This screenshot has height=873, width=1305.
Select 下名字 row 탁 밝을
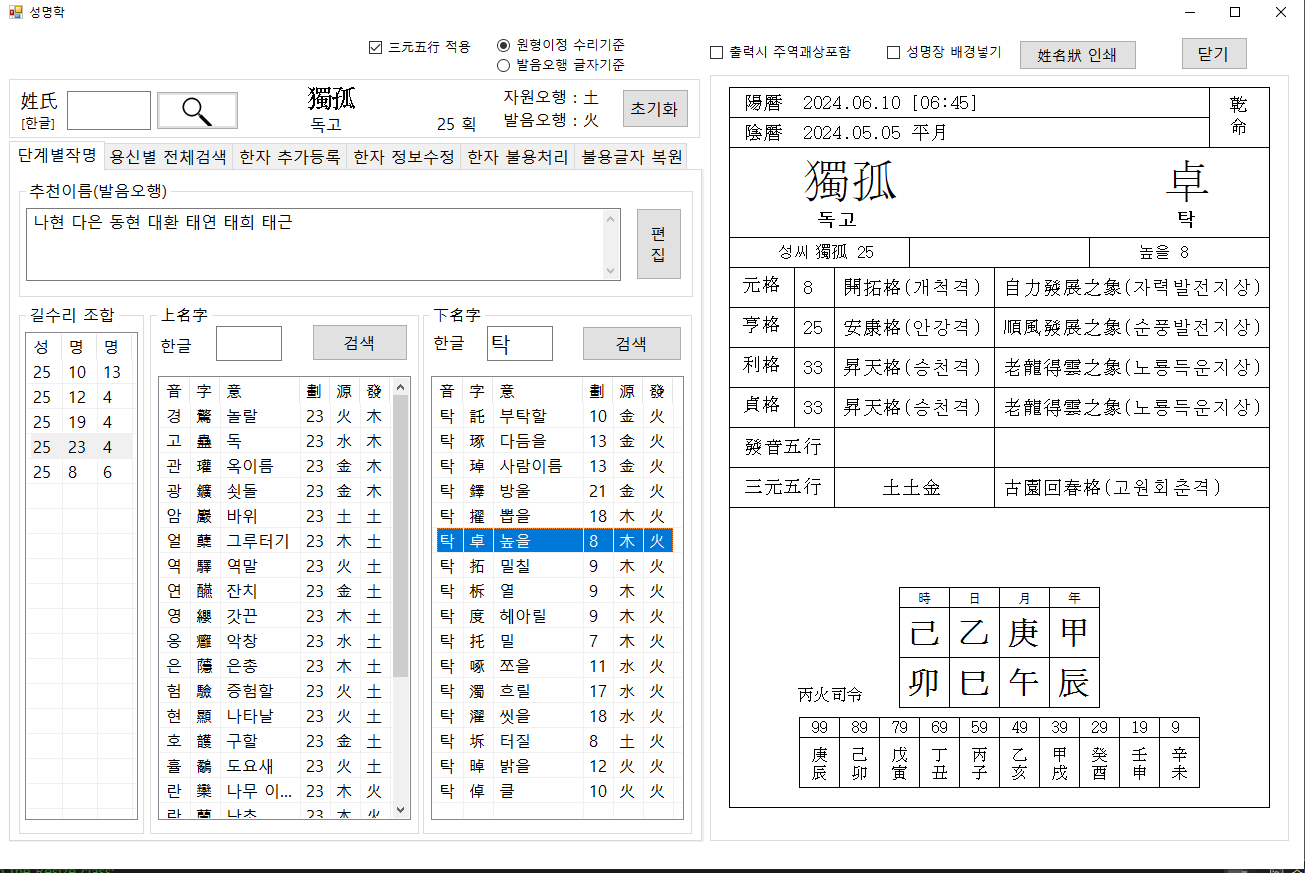click(x=555, y=766)
